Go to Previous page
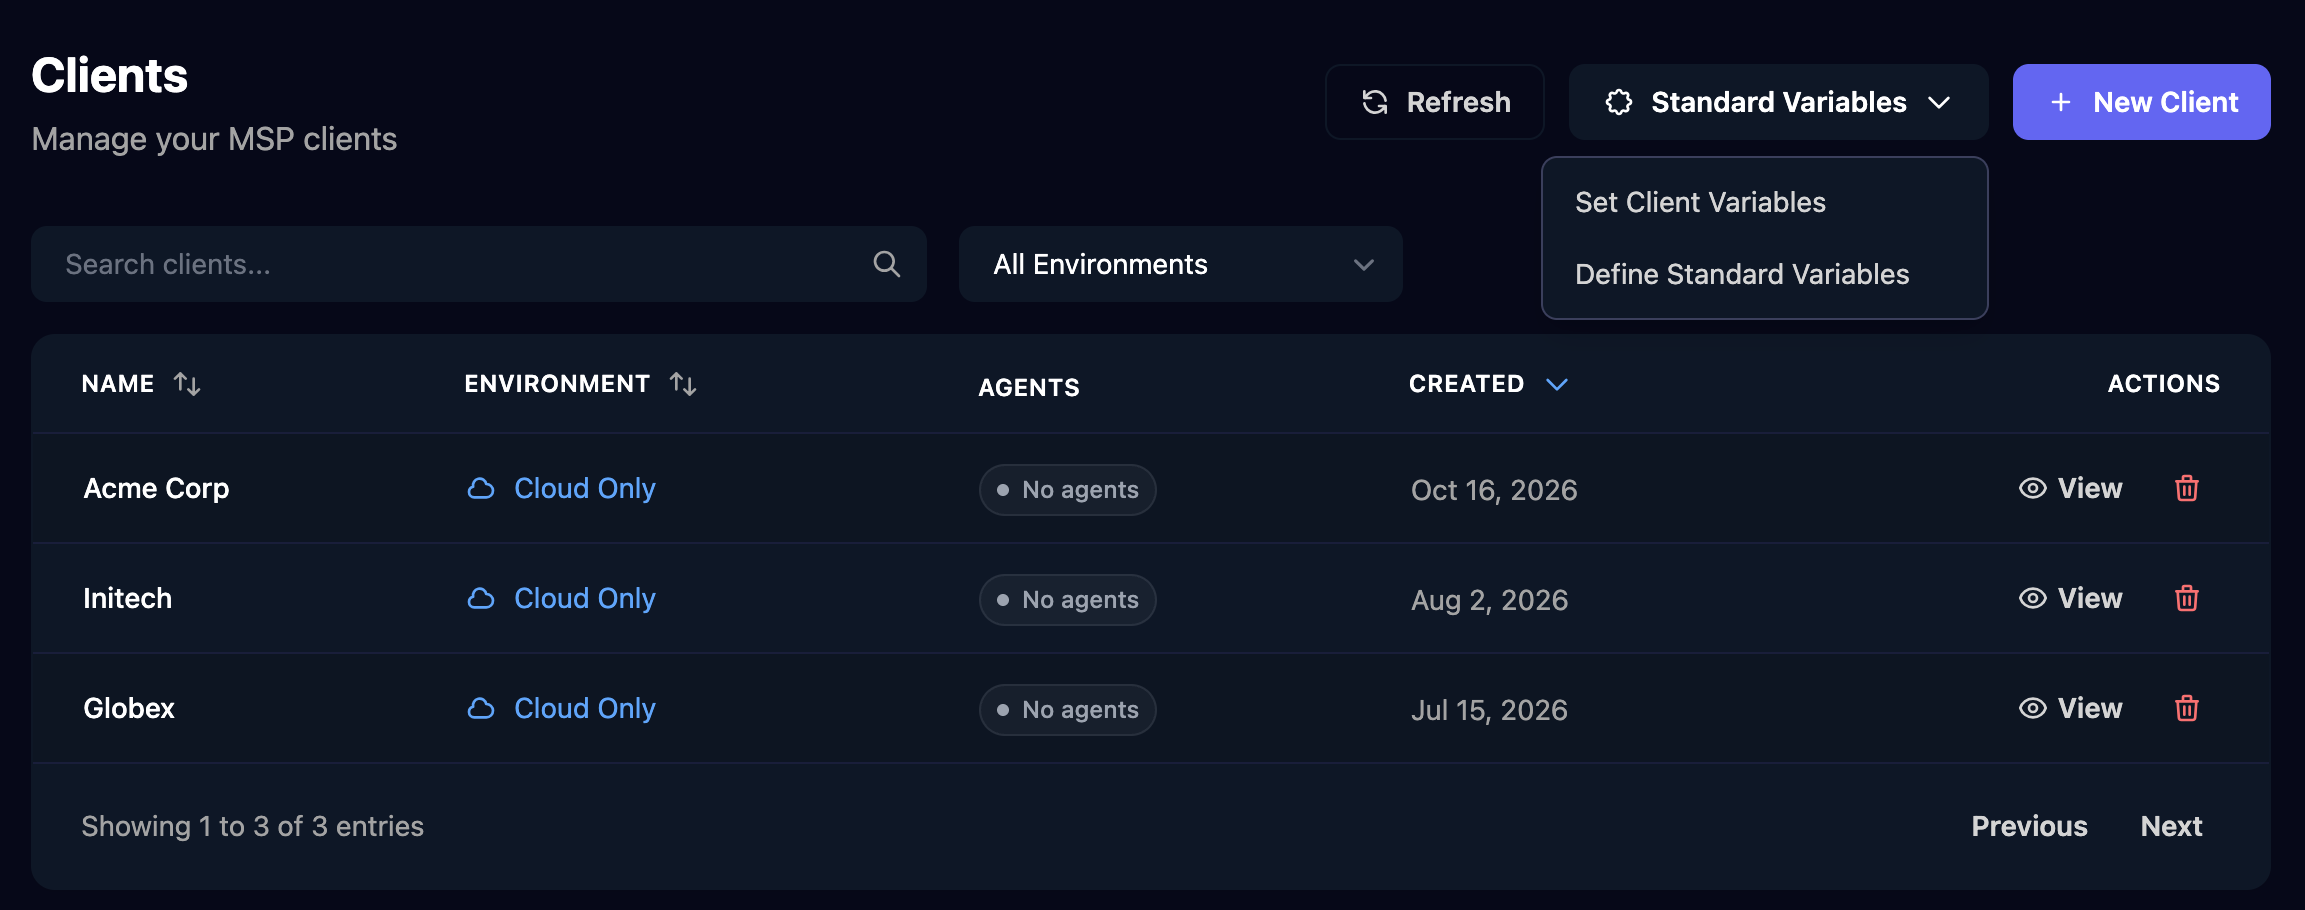2305x910 pixels. 2029,826
